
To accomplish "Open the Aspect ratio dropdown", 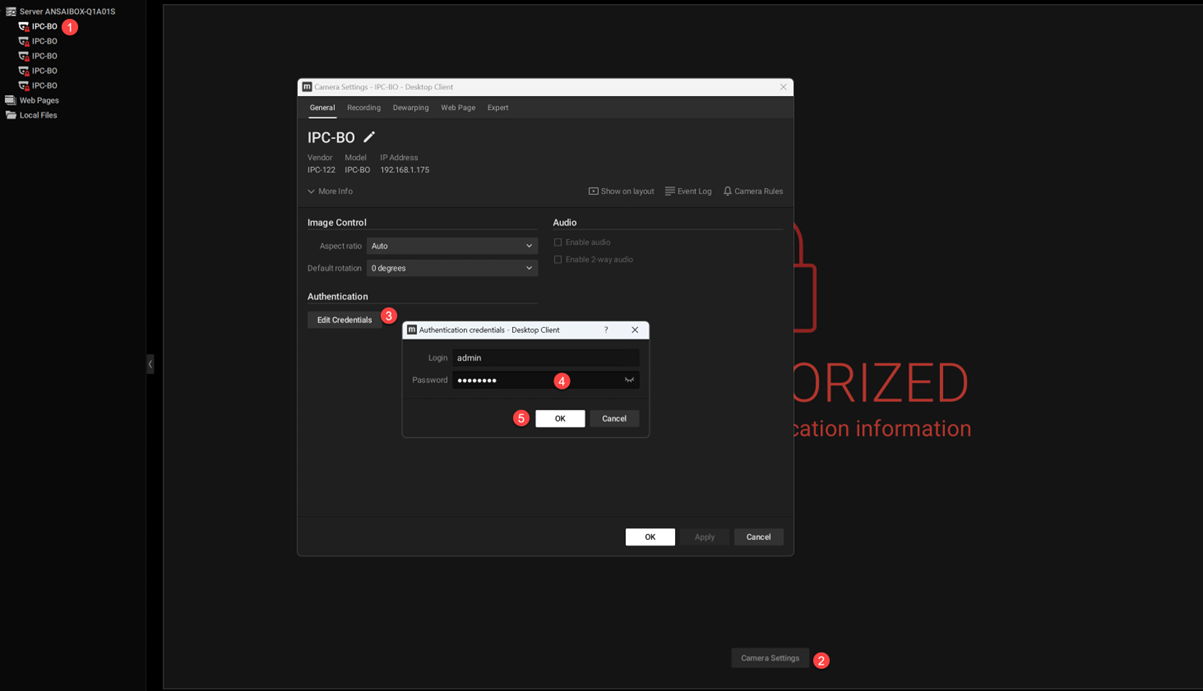I will [x=451, y=246].
